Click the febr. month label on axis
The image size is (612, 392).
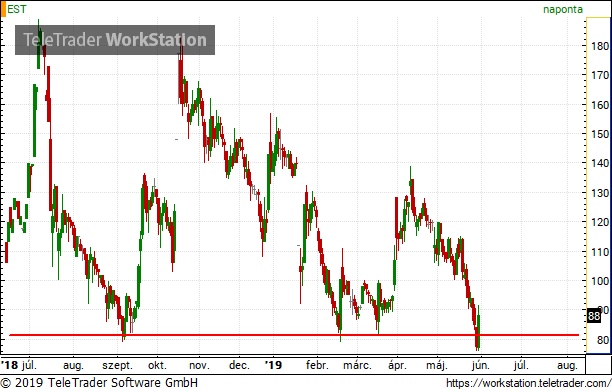[x=317, y=365]
